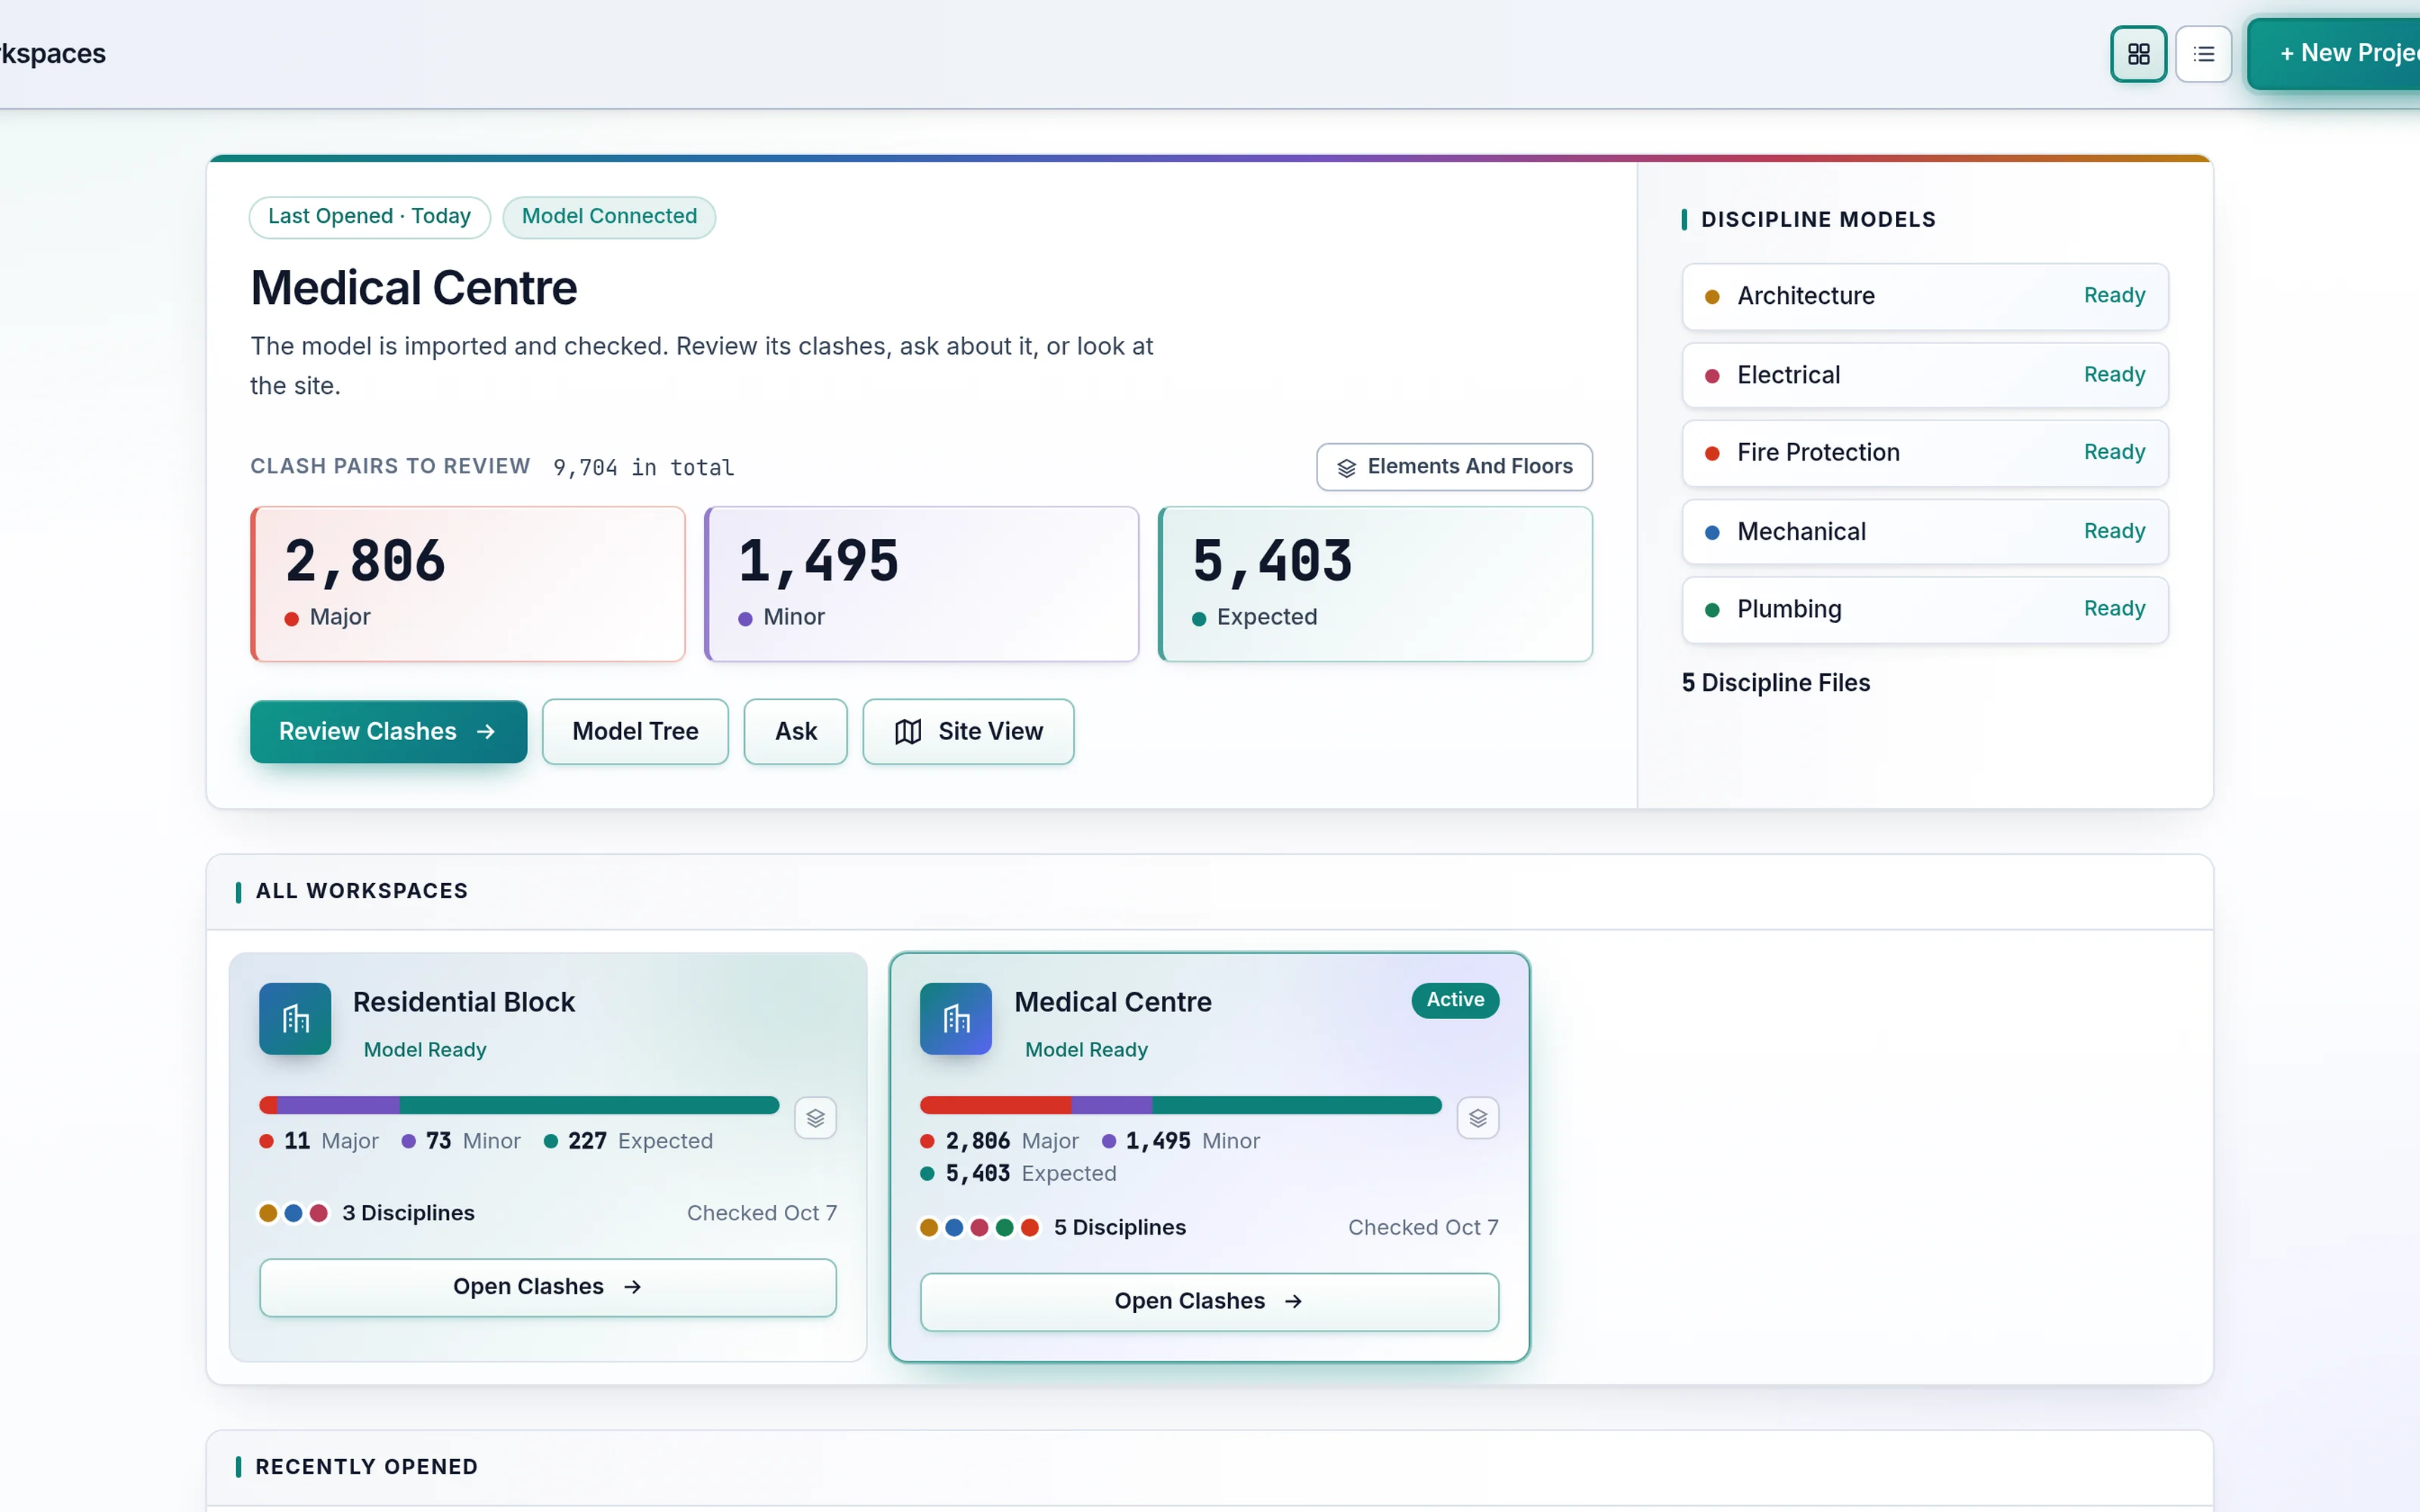Viewport: 2420px width, 1512px height.
Task: Switch to grid view layout
Action: pyautogui.click(x=2138, y=54)
